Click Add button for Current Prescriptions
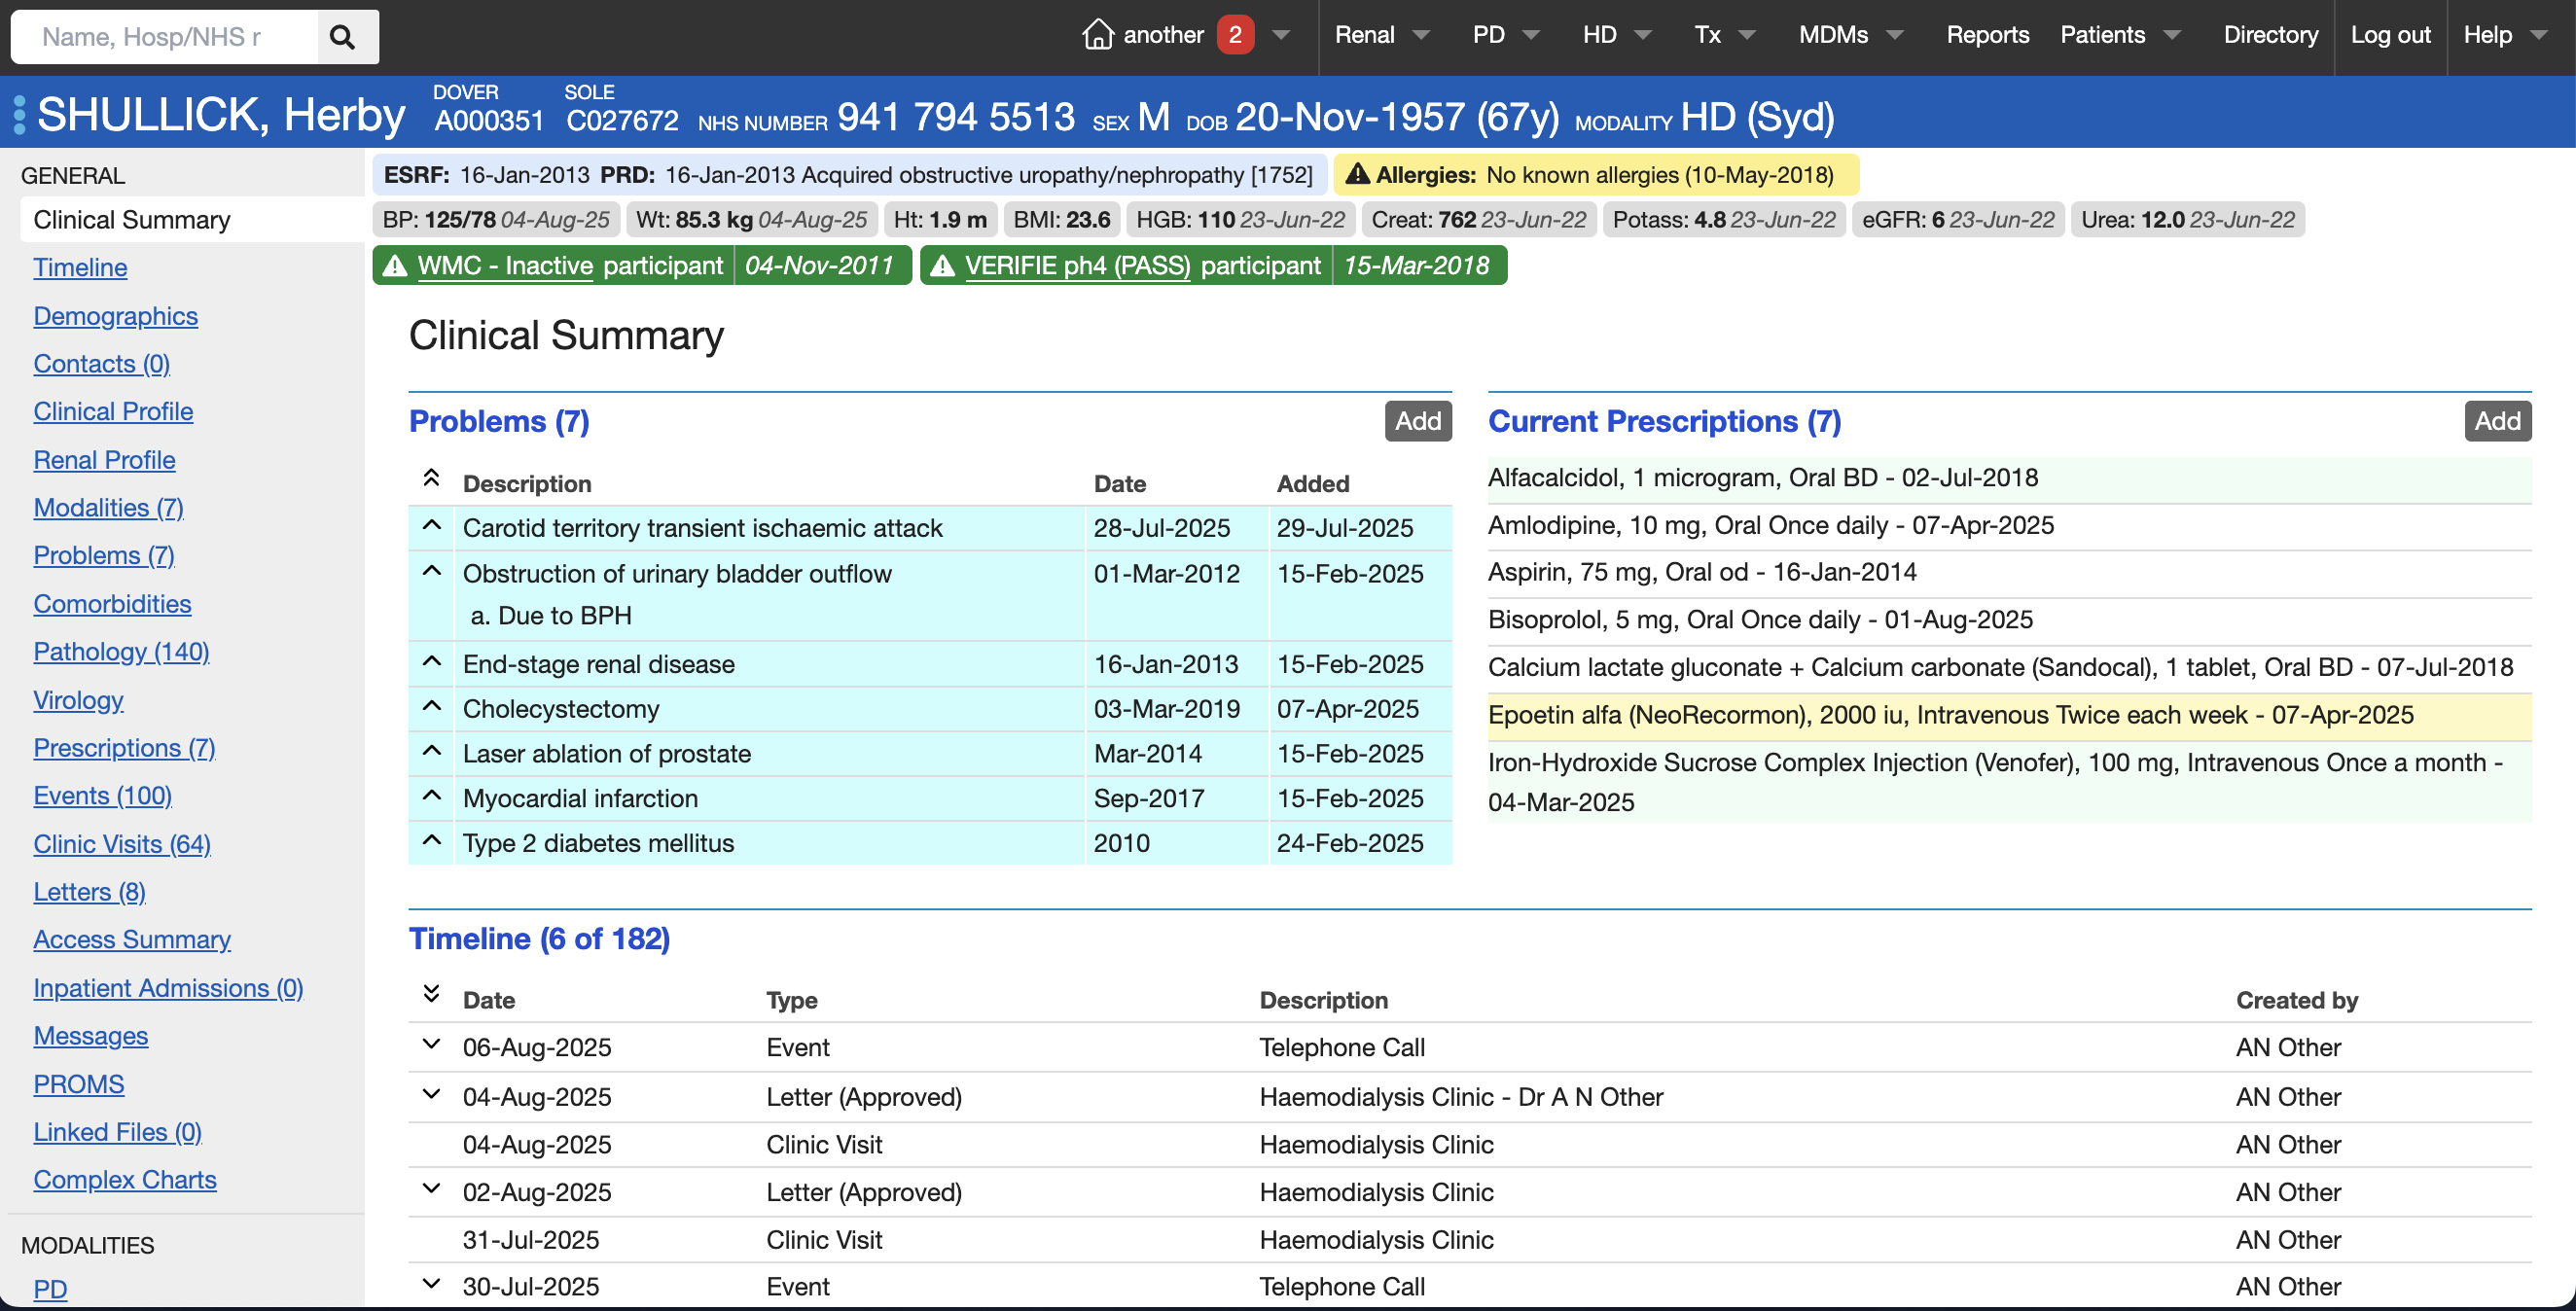Image resolution: width=2576 pixels, height=1311 pixels. [2497, 421]
